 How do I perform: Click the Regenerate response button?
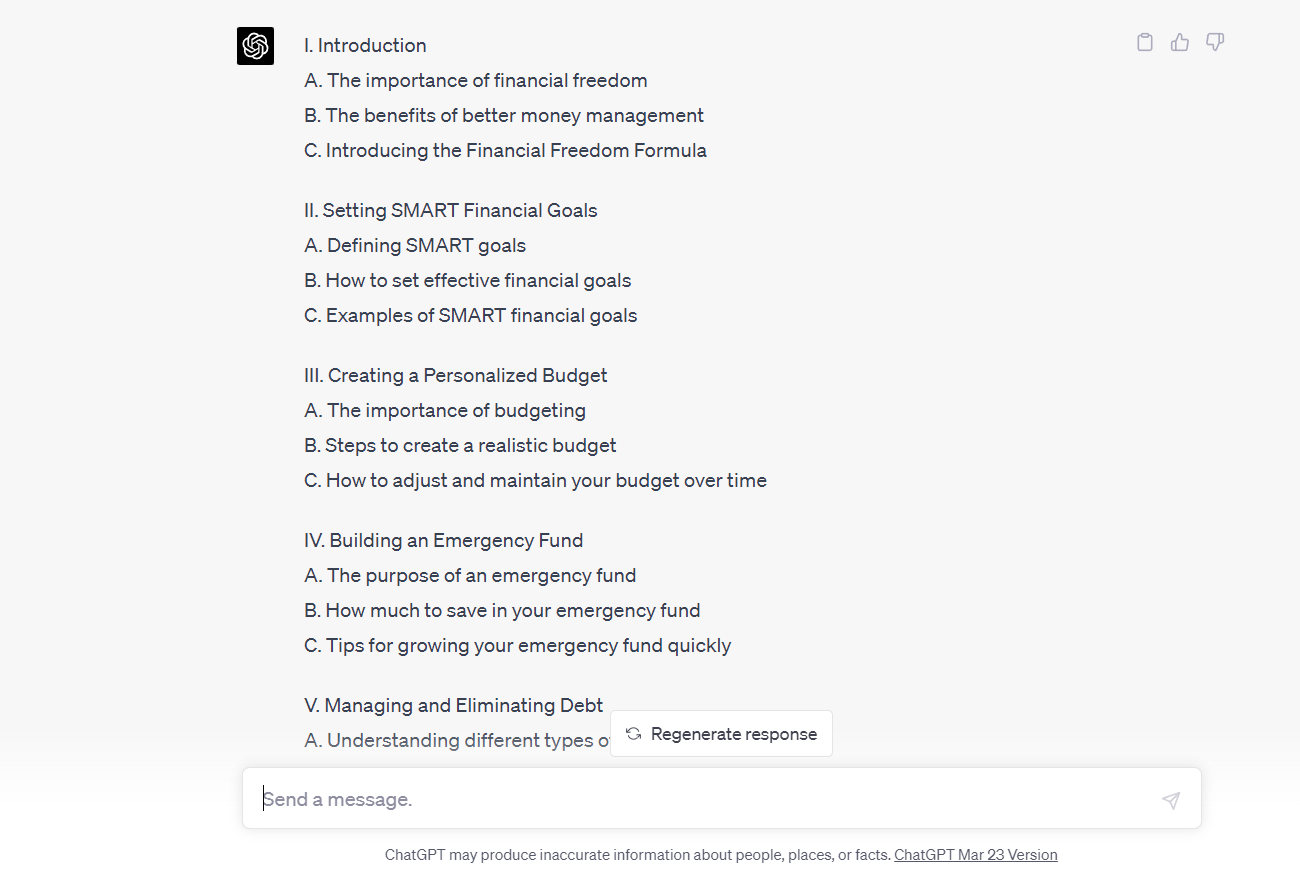coord(721,734)
